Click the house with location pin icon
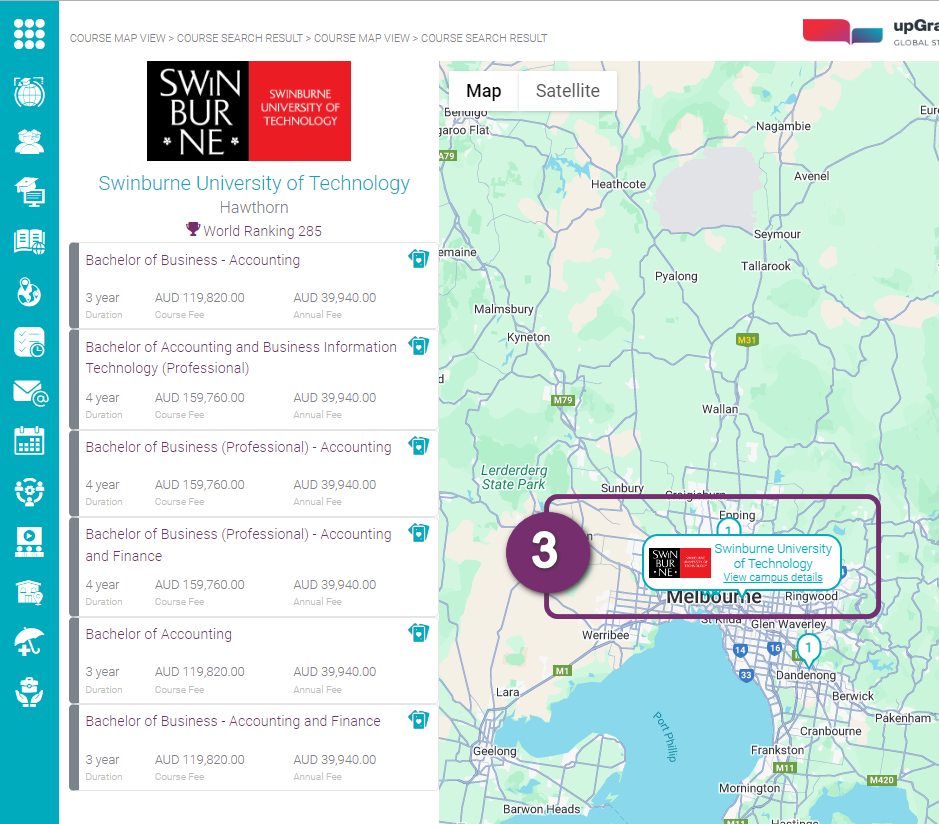This screenshot has height=824, width=939. tap(29, 591)
